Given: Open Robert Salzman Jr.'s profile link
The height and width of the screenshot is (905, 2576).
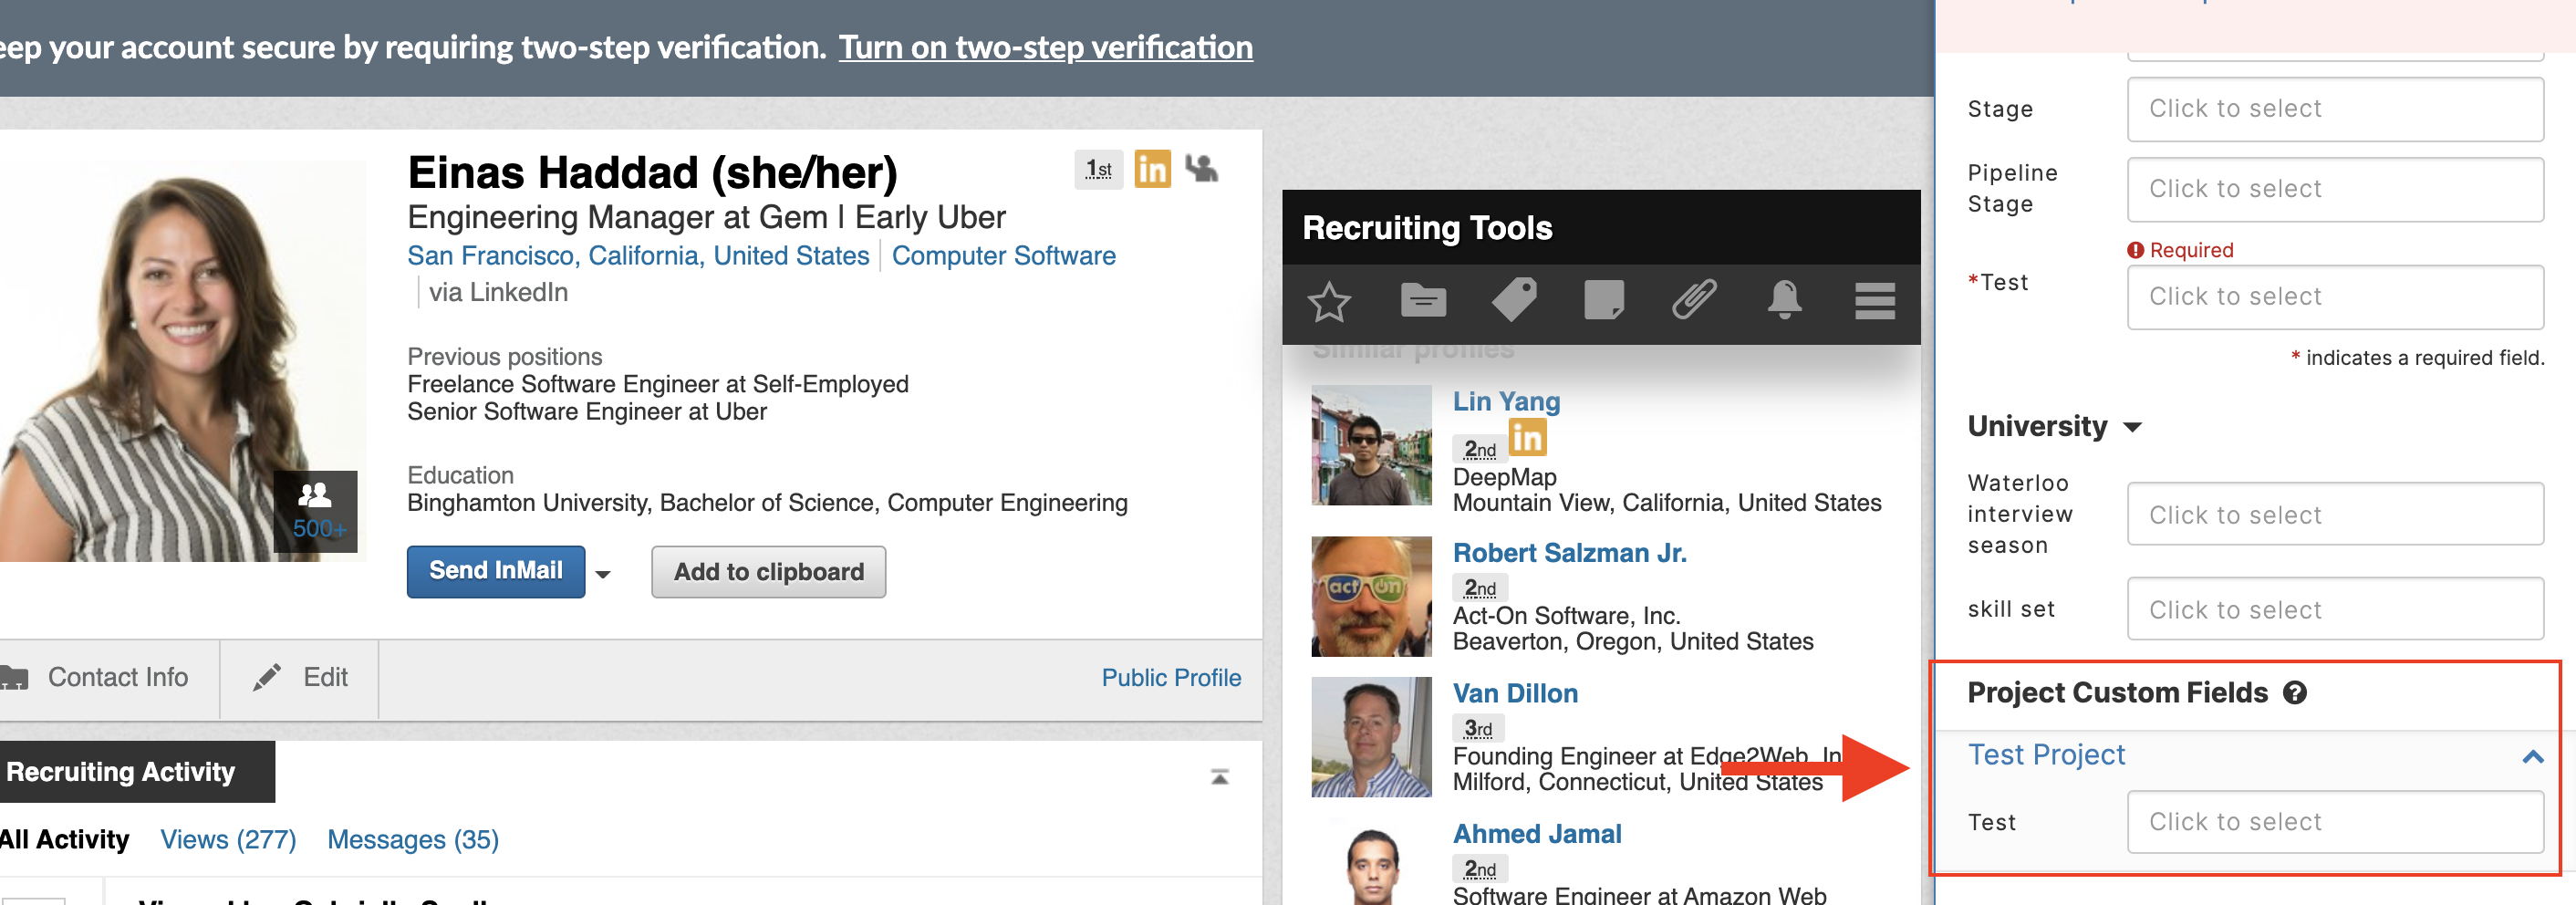Looking at the screenshot, I should point(1569,552).
